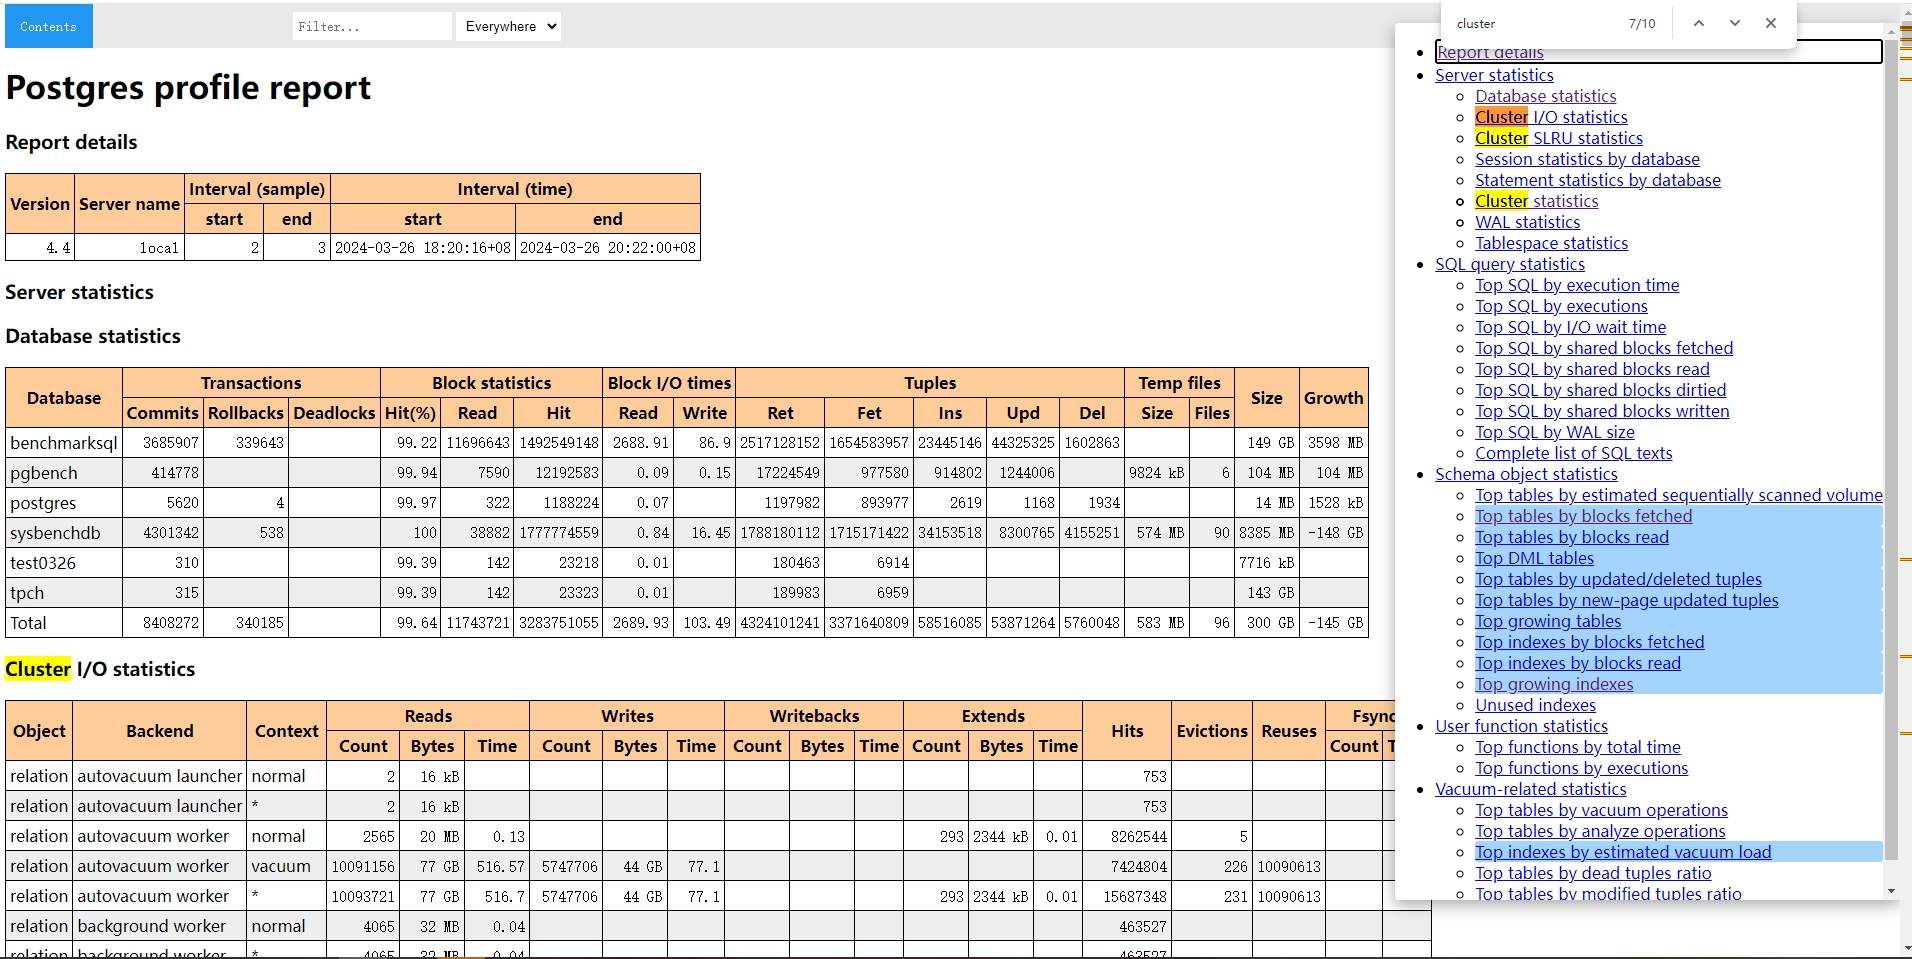The height and width of the screenshot is (959, 1912).
Task: Click the Evictions column header
Action: click(x=1212, y=731)
